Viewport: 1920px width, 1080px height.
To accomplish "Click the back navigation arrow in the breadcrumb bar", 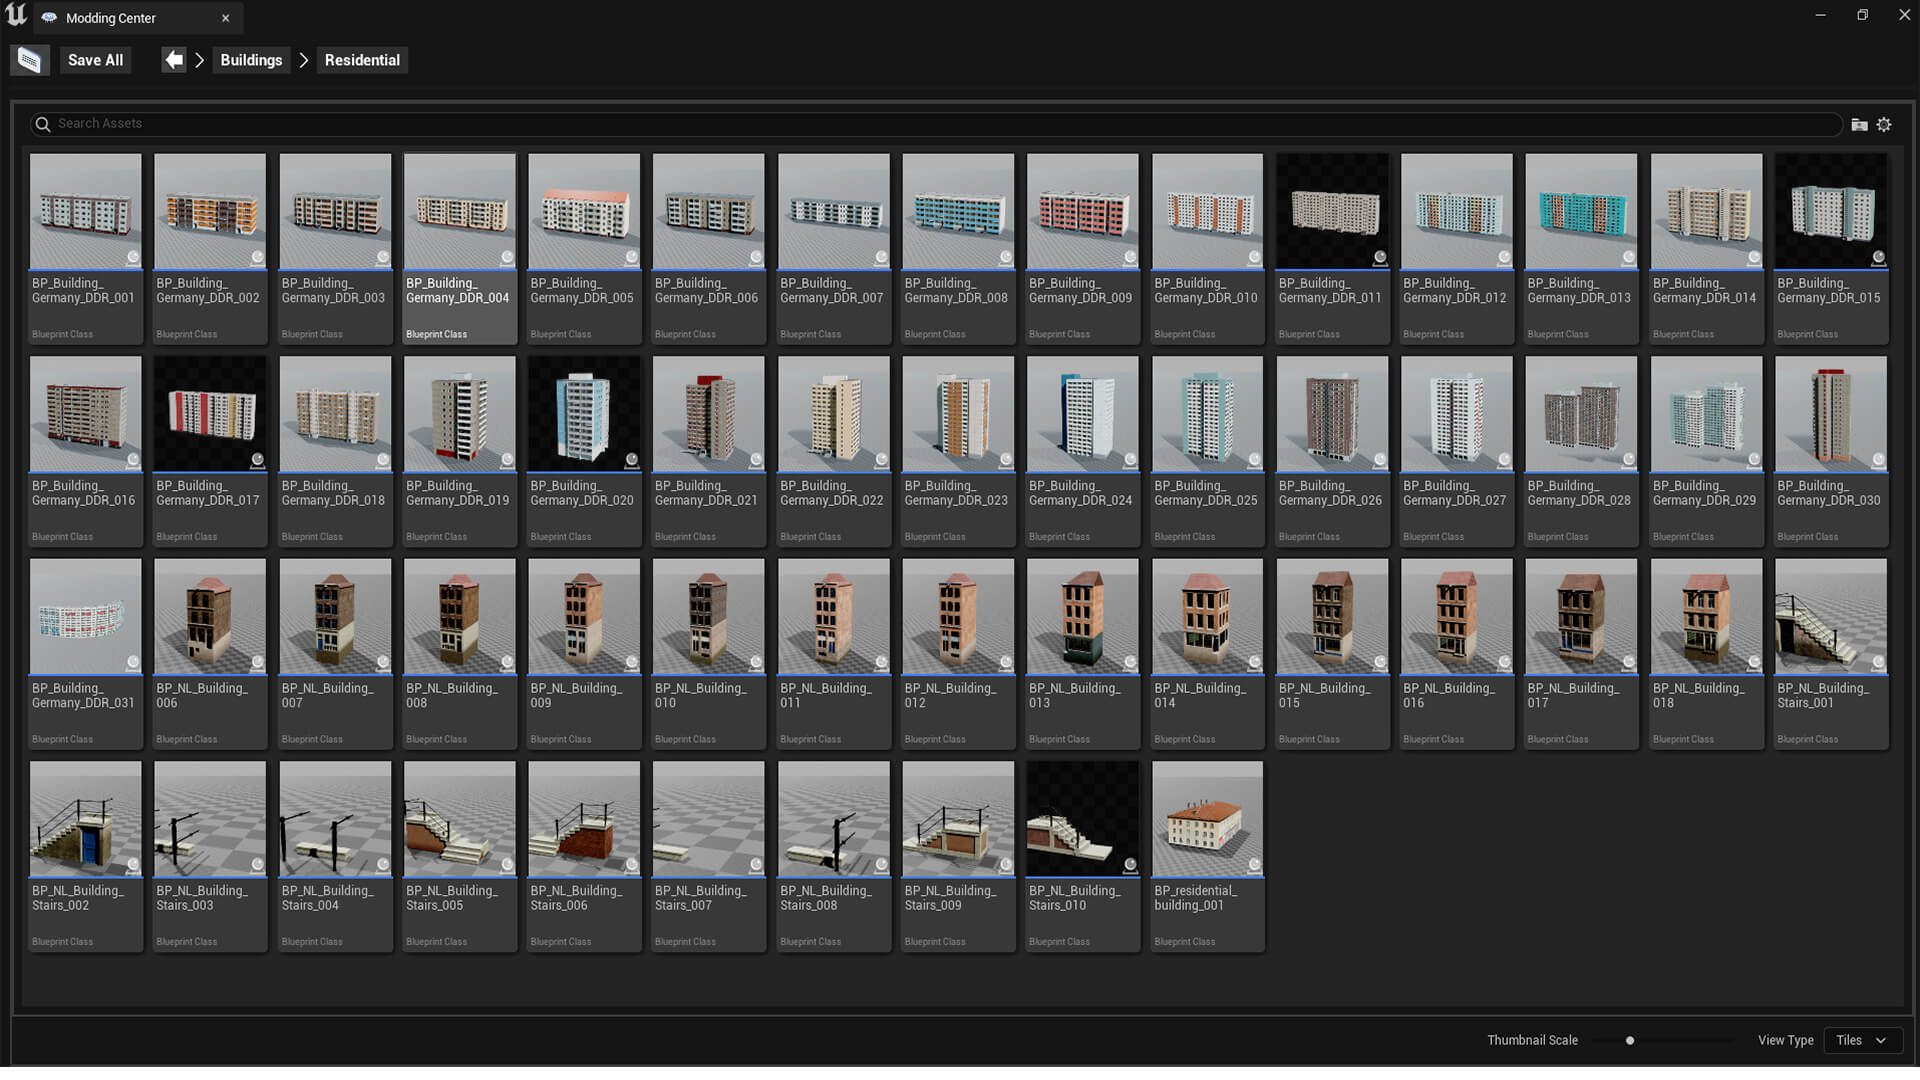I will [174, 59].
